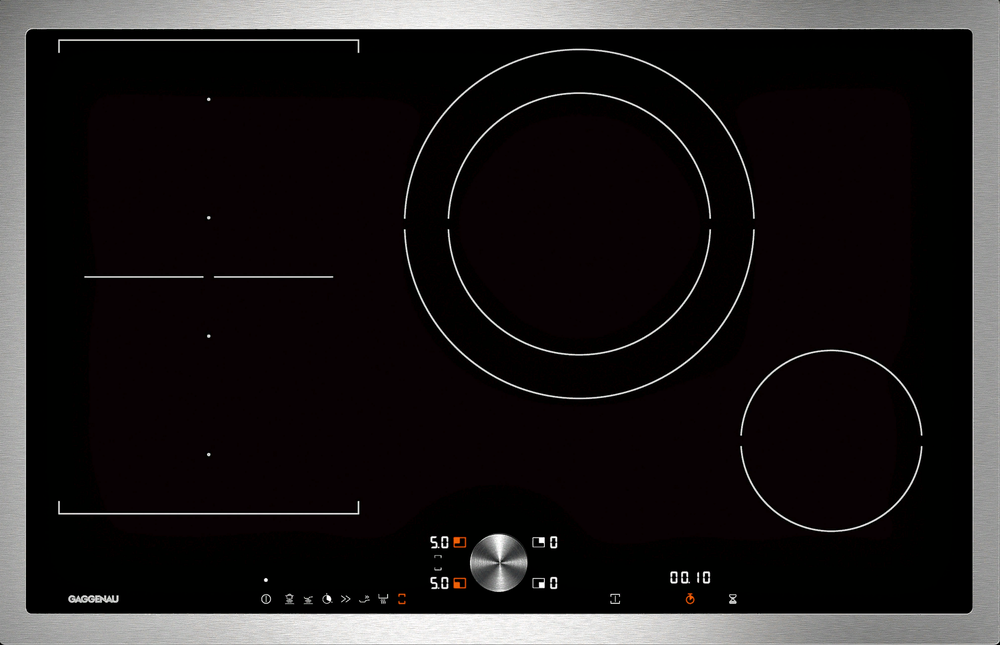
Task: Touch the small right-hand round cooking zone
Action: 831,440
